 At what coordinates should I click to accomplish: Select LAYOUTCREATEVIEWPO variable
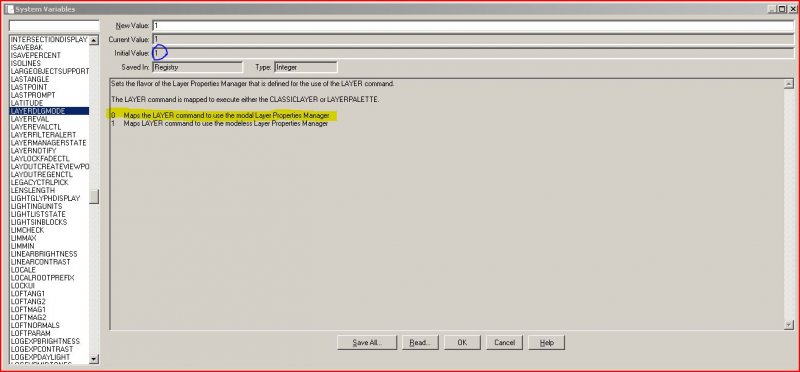[x=49, y=166]
